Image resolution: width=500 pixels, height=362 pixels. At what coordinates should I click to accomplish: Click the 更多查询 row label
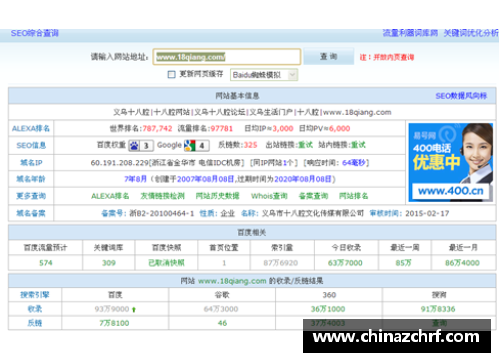(x=31, y=196)
